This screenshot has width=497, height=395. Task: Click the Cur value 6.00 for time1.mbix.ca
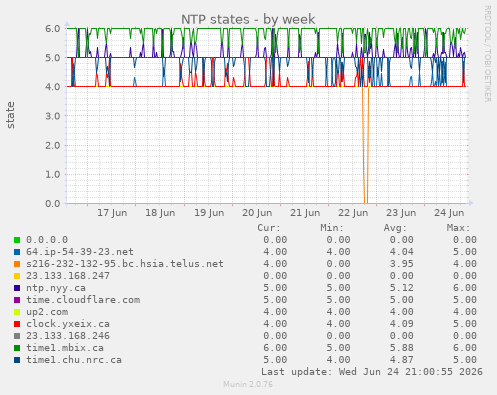[275, 348]
